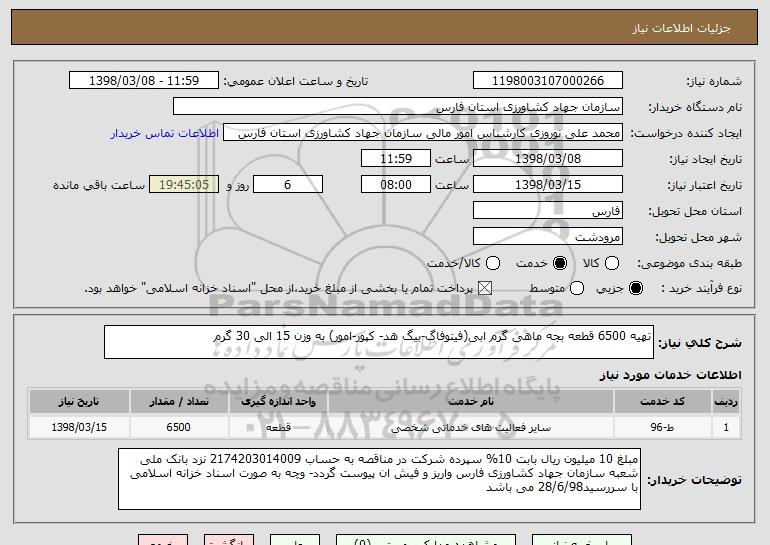Click the creation time field 11:59
Viewport: 770px width, 545px height.
point(396,159)
